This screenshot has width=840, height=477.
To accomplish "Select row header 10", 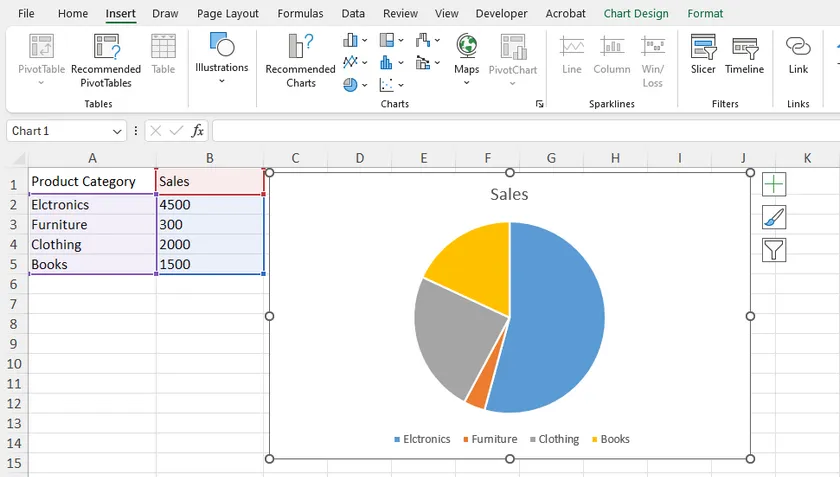I will coord(14,364).
